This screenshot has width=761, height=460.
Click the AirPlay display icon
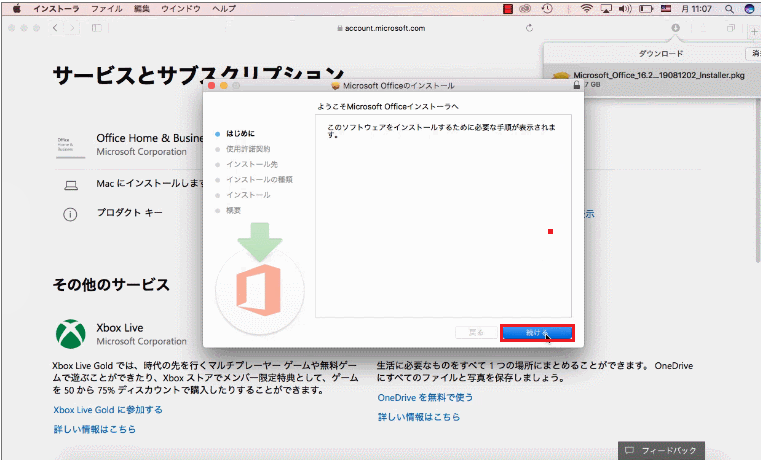606,9
